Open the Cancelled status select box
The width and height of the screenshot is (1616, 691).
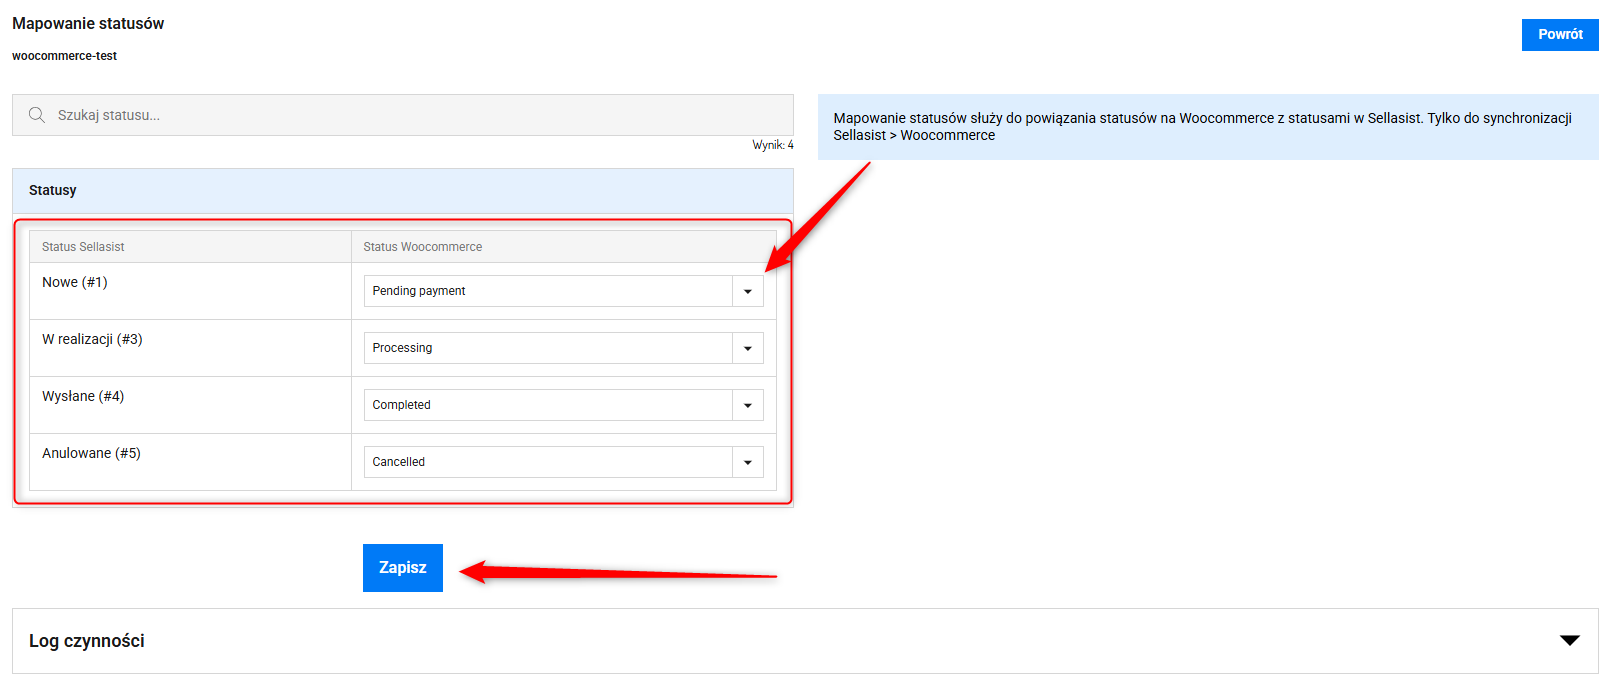pyautogui.click(x=548, y=462)
